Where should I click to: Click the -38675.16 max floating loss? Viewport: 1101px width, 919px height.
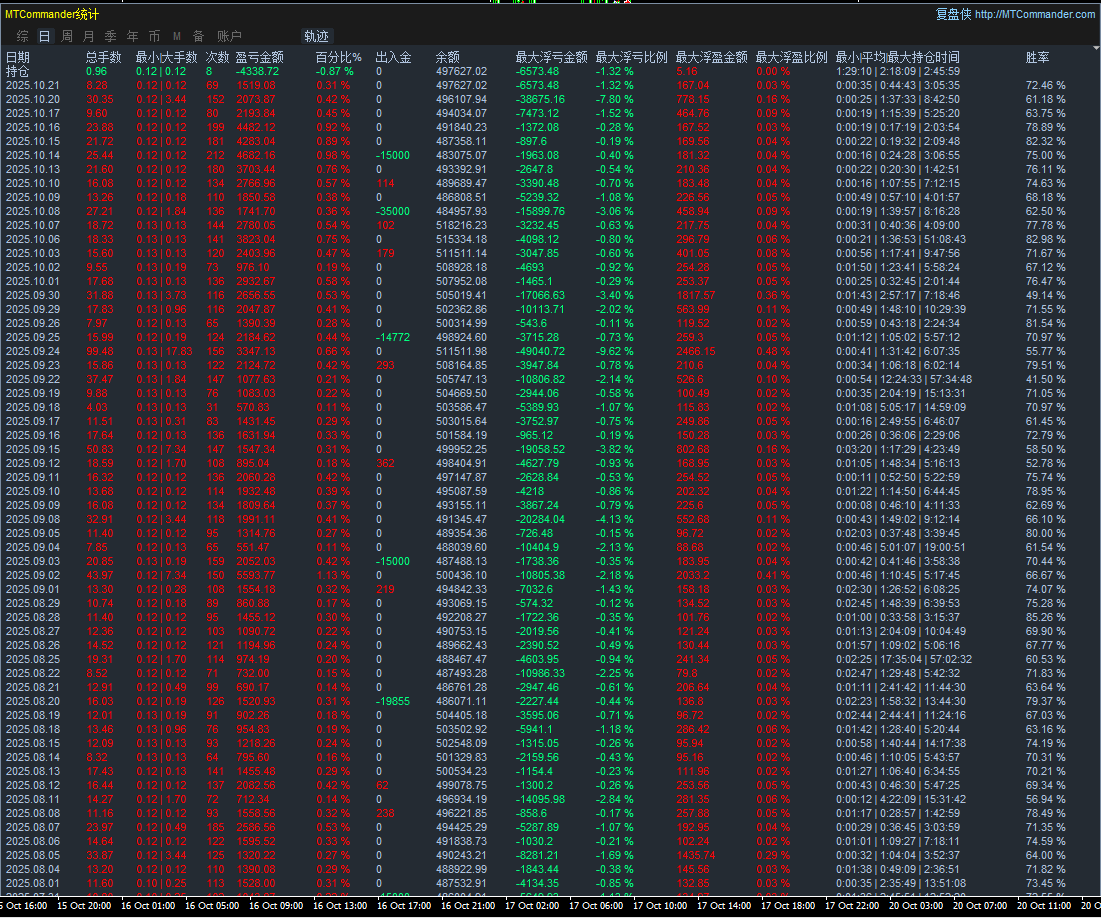(x=540, y=100)
